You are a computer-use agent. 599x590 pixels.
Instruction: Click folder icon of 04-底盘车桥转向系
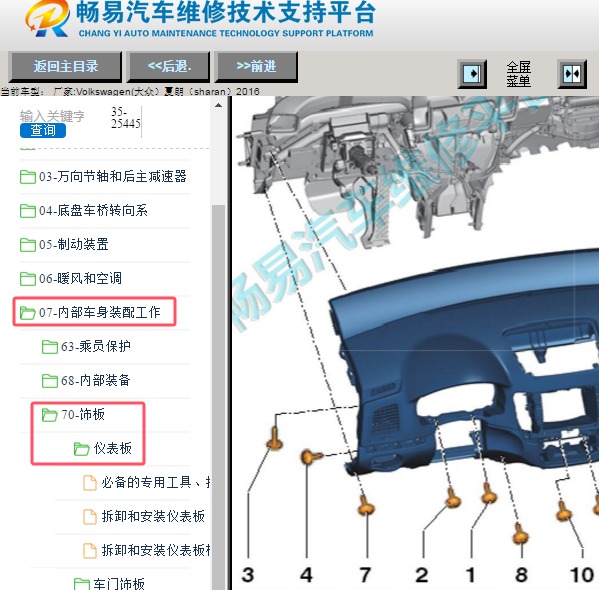28,211
